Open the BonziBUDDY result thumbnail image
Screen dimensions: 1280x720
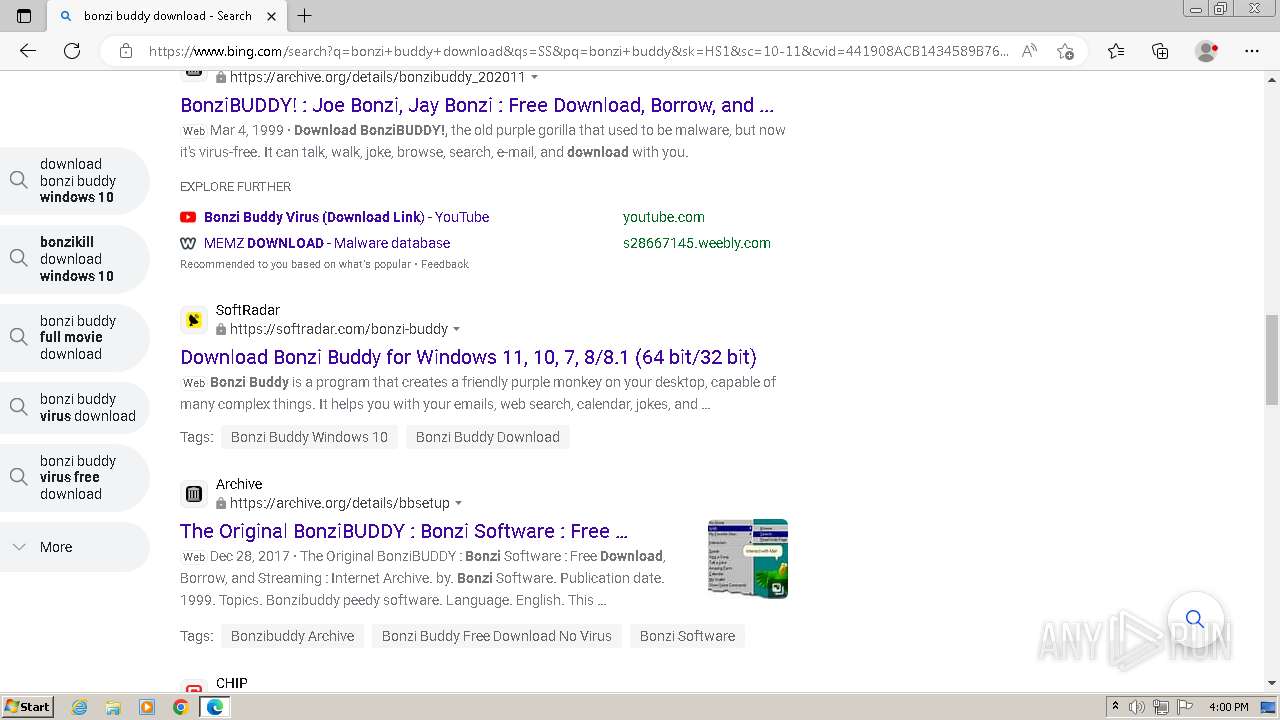point(748,559)
